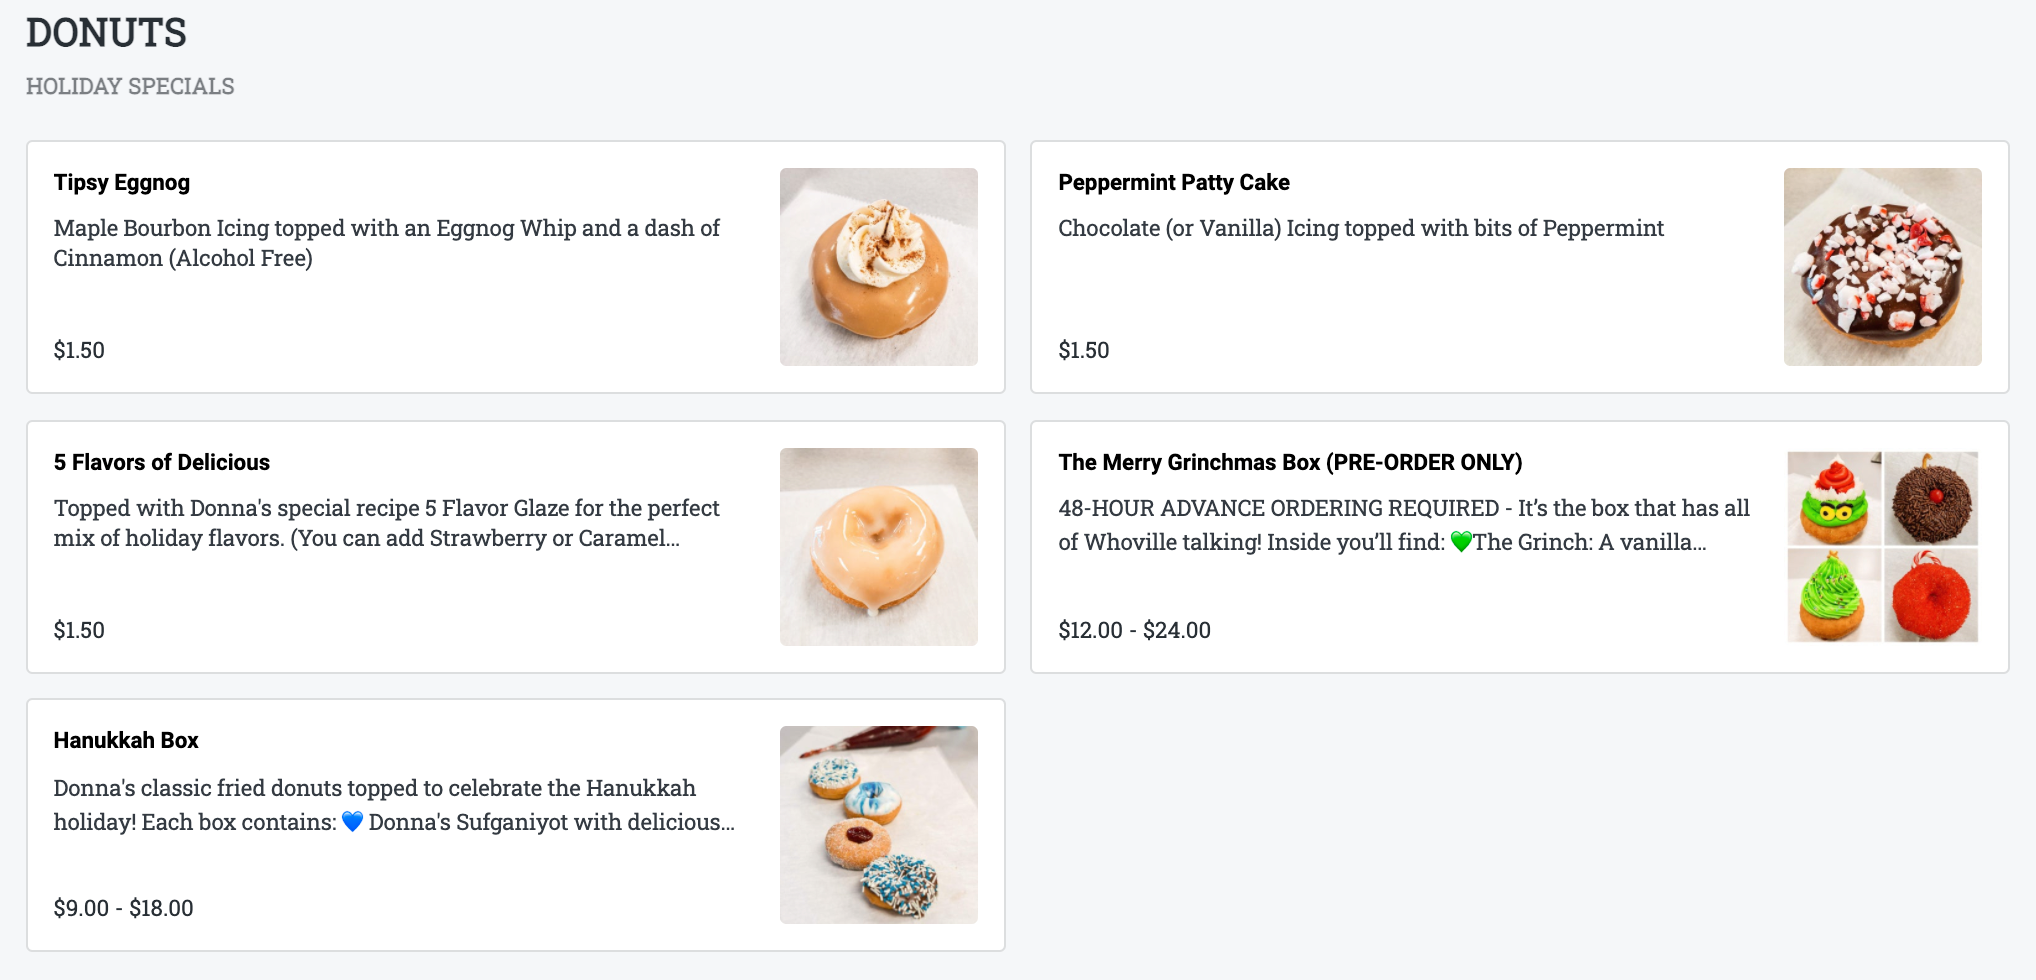
Task: Click the HOLIDAY SPECIALS subheading
Action: pyautogui.click(x=130, y=86)
